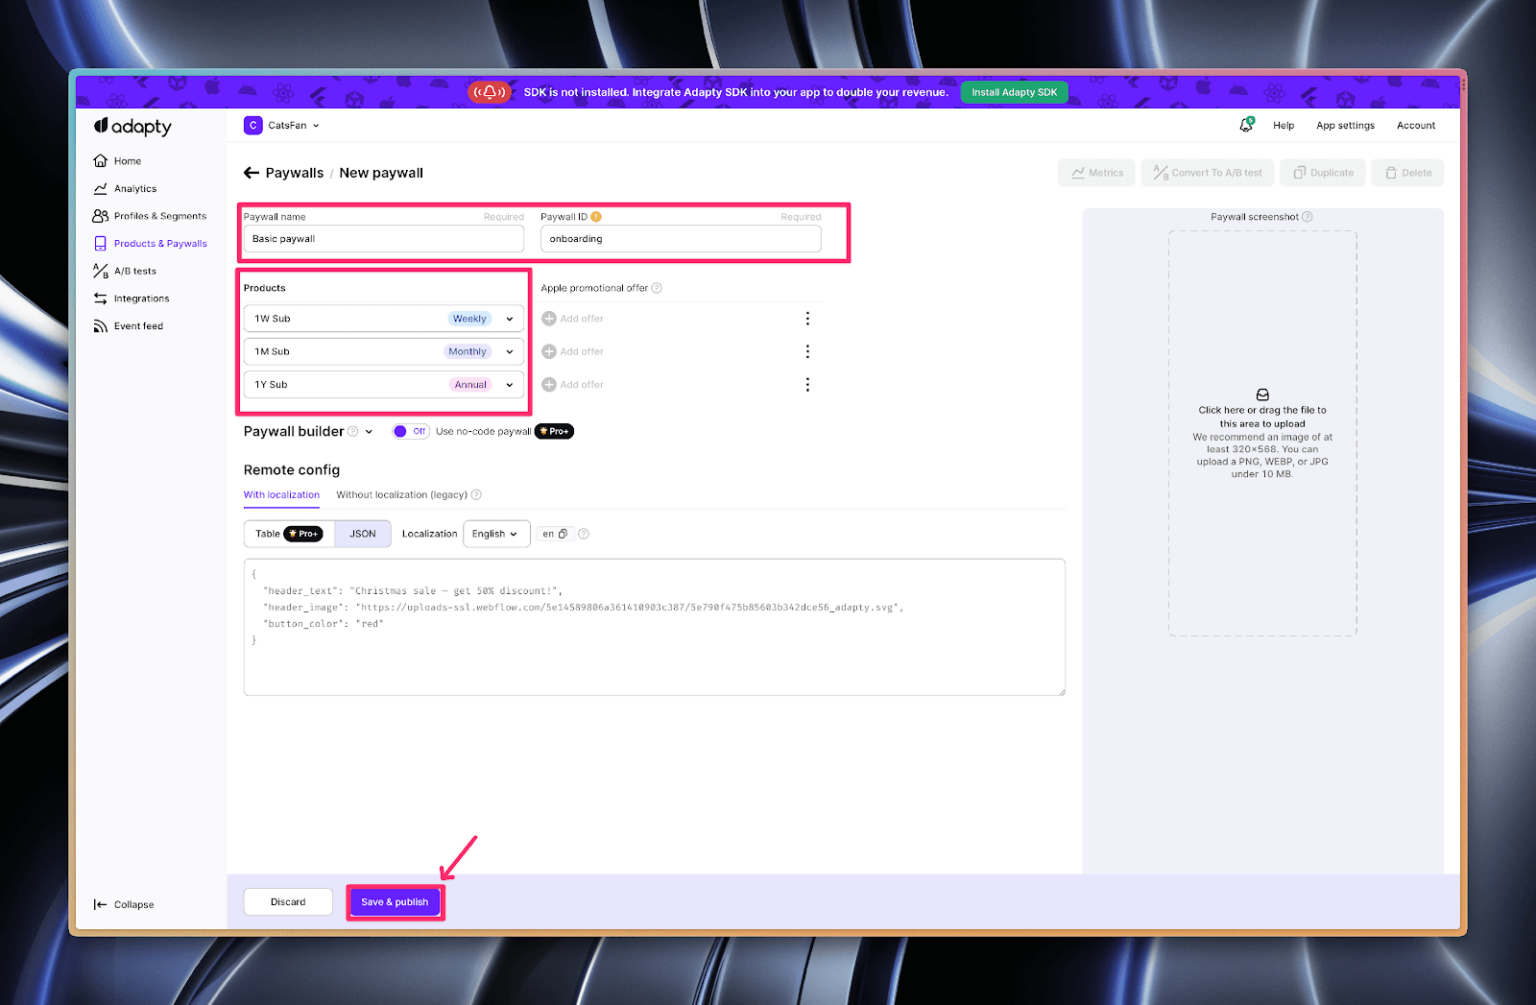Viewport: 1536px width, 1005px height.
Task: Collapse the sidebar with the Collapse icon
Action: point(100,905)
